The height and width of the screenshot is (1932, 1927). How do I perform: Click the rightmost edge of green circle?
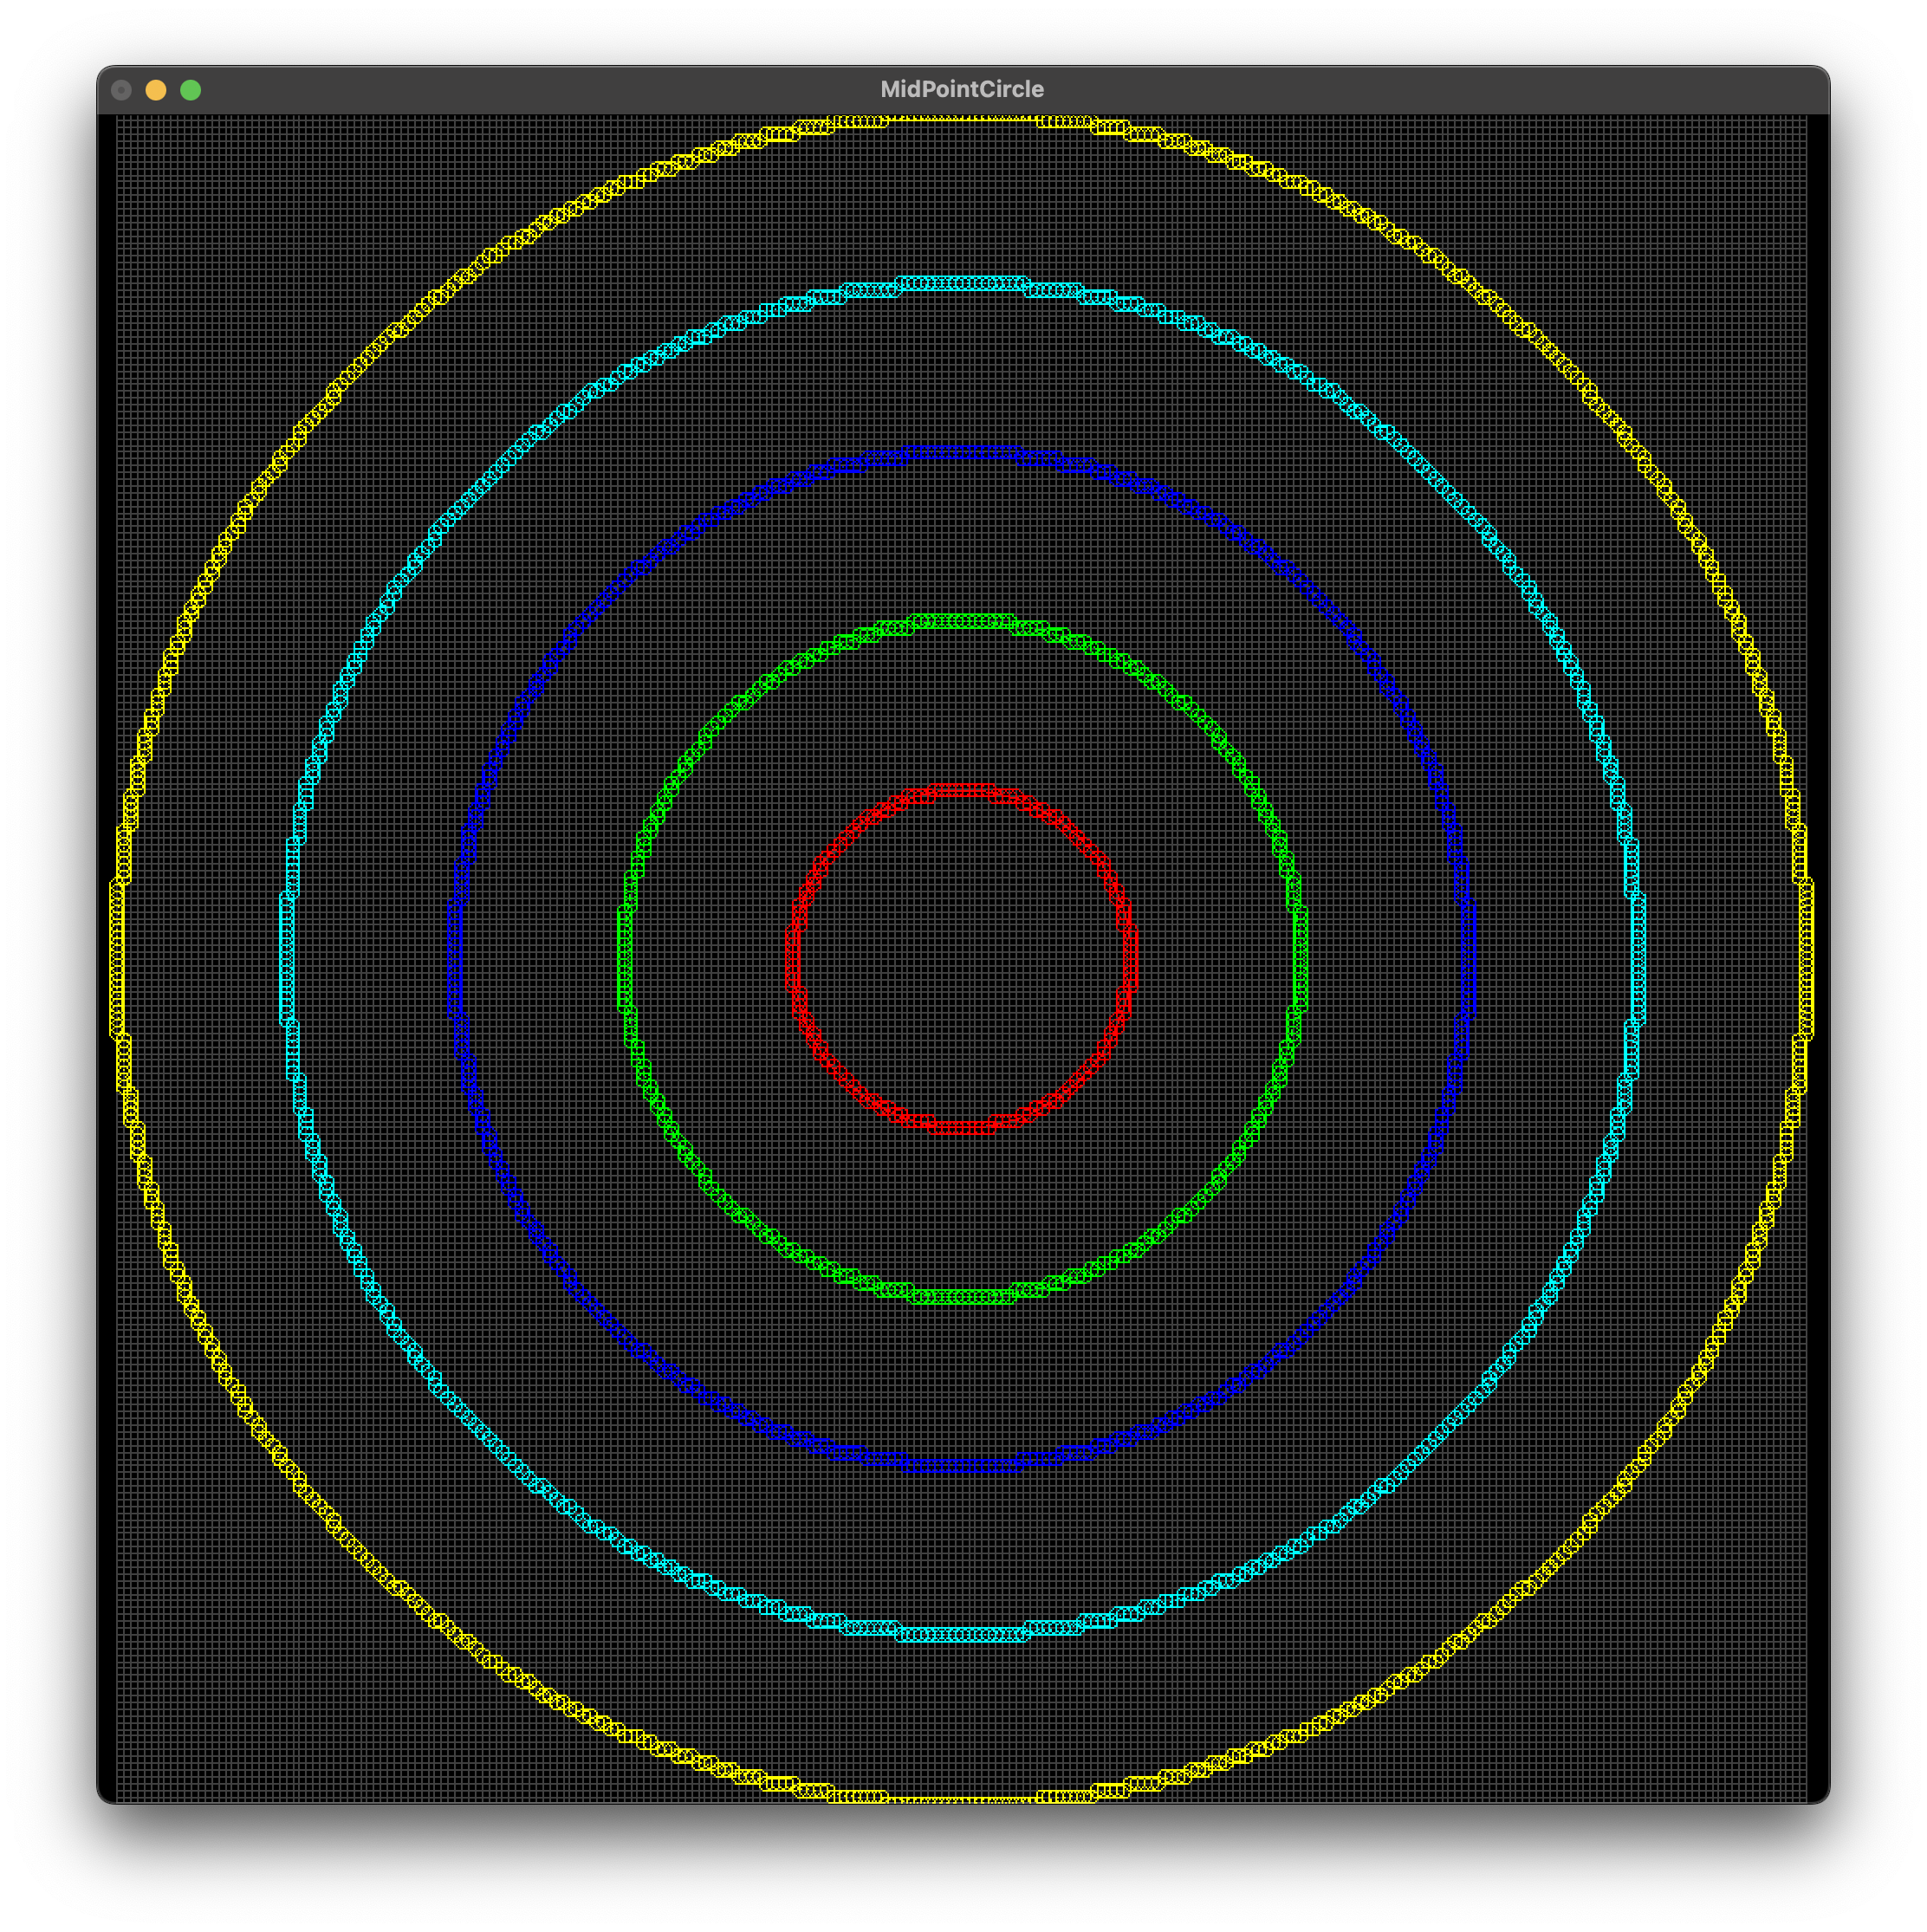[x=1300, y=960]
